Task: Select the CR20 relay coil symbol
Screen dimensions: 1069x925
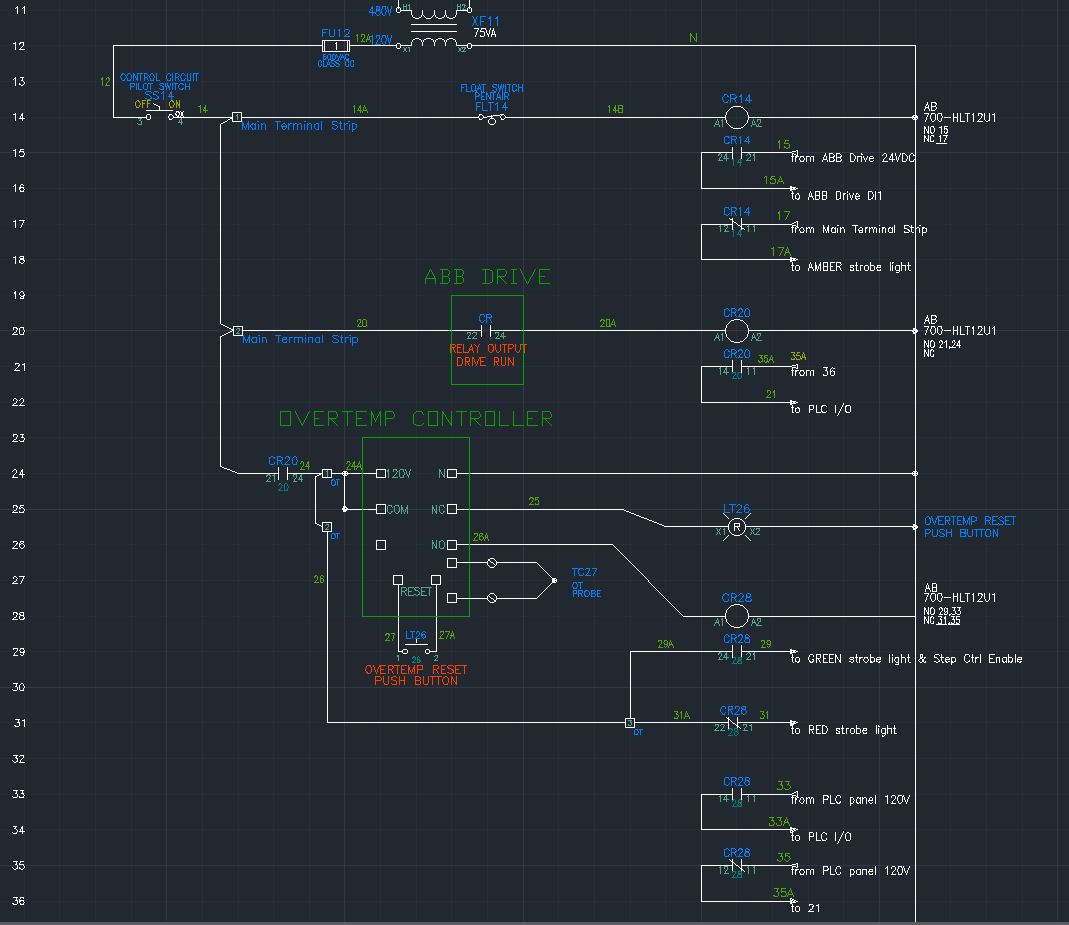Action: 737,330
